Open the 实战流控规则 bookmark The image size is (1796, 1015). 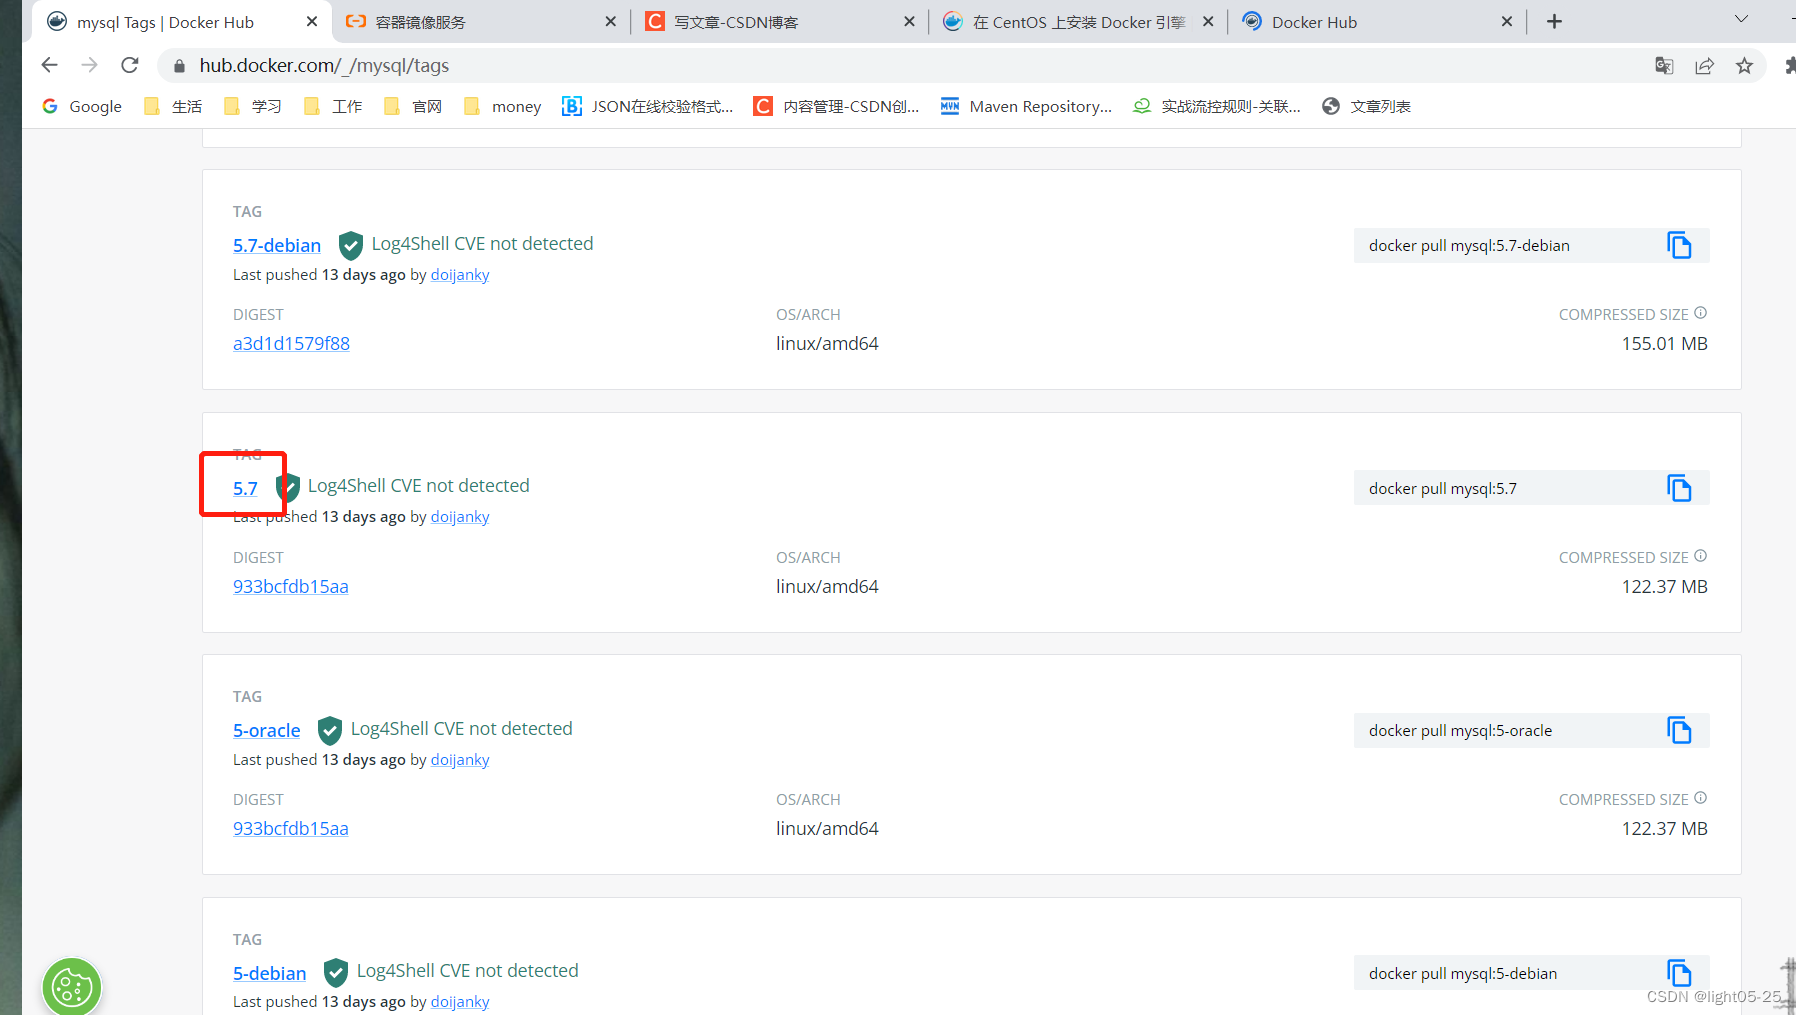[x=1217, y=106]
